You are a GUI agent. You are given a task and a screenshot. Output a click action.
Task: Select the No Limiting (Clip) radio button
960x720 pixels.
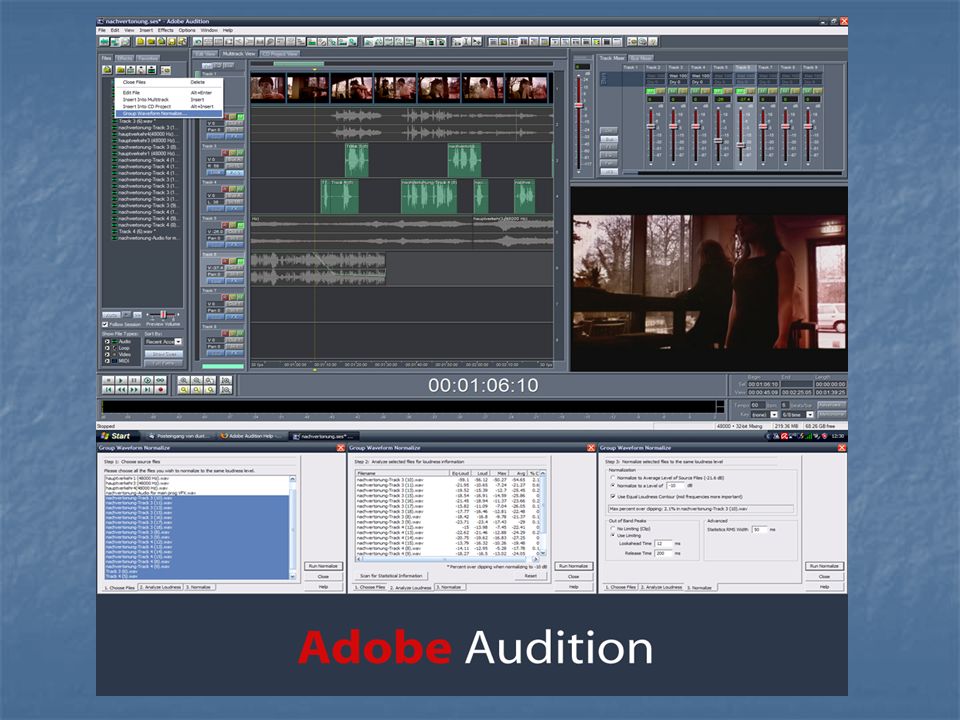[x=613, y=528]
